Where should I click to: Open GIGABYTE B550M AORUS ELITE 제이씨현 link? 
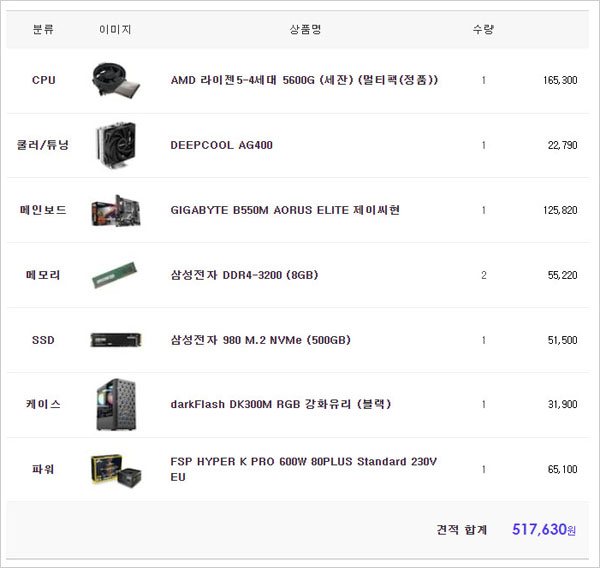pyautogui.click(x=285, y=210)
